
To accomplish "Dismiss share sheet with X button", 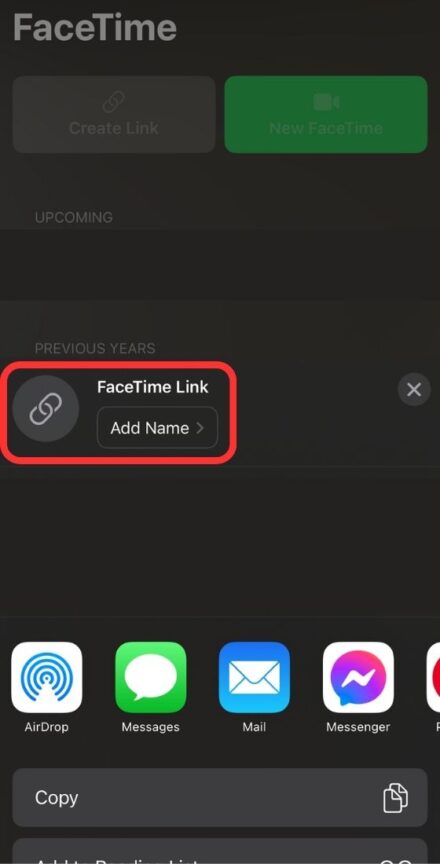I will [414, 390].
